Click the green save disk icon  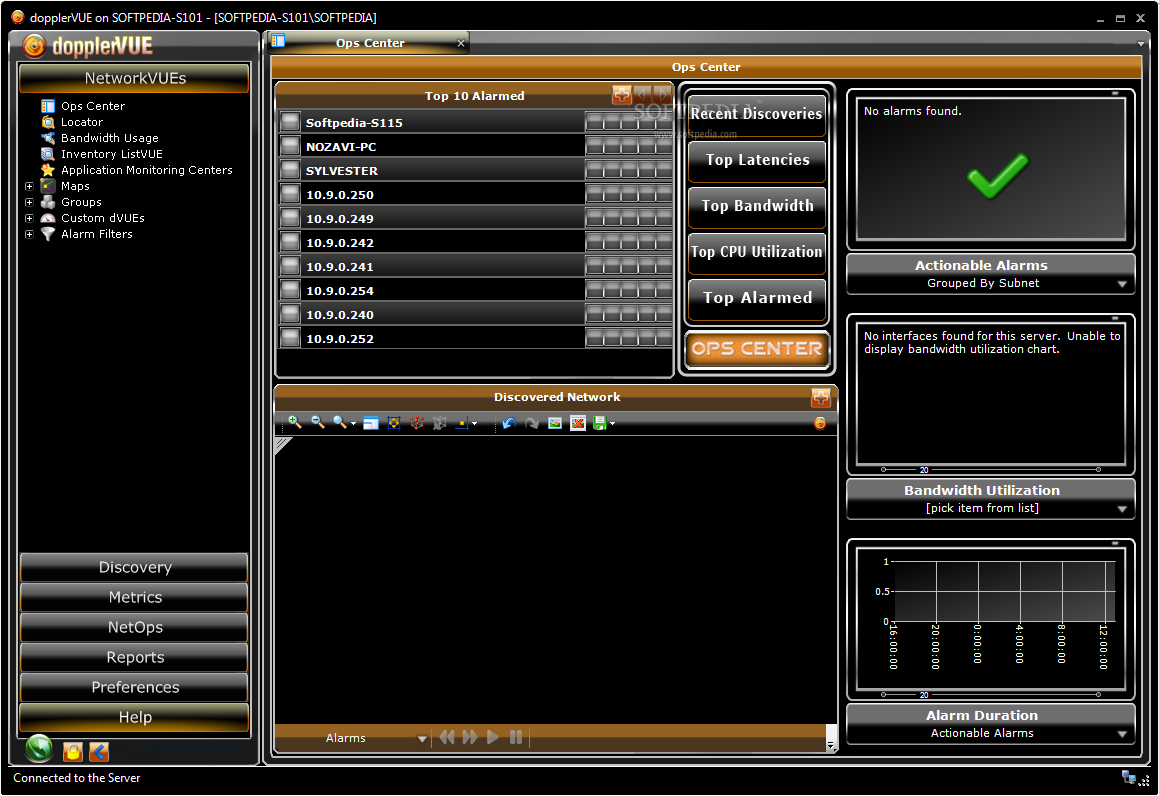600,423
